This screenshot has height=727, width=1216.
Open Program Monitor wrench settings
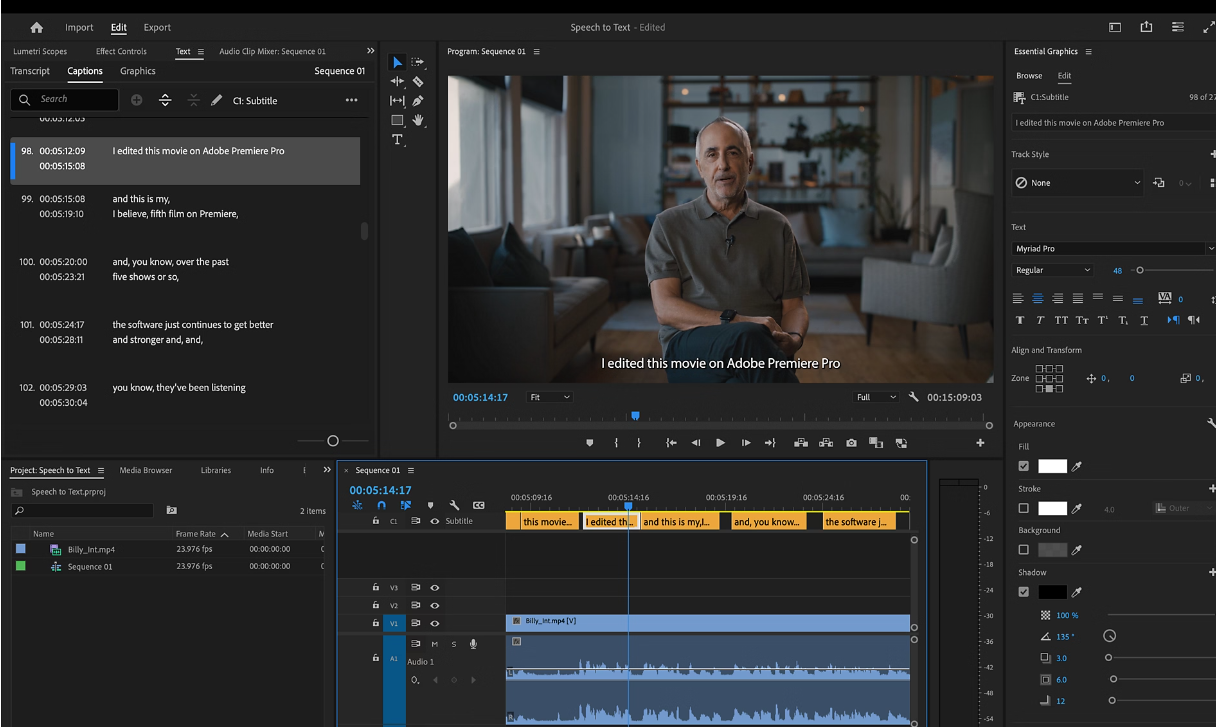tap(913, 397)
